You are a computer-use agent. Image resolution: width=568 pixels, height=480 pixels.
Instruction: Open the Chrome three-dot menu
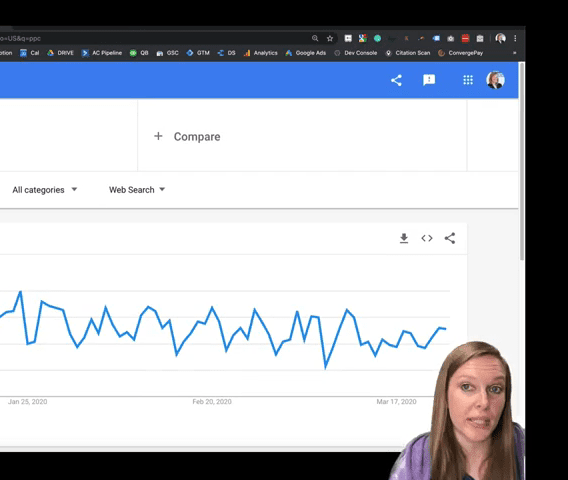[x=515, y=38]
